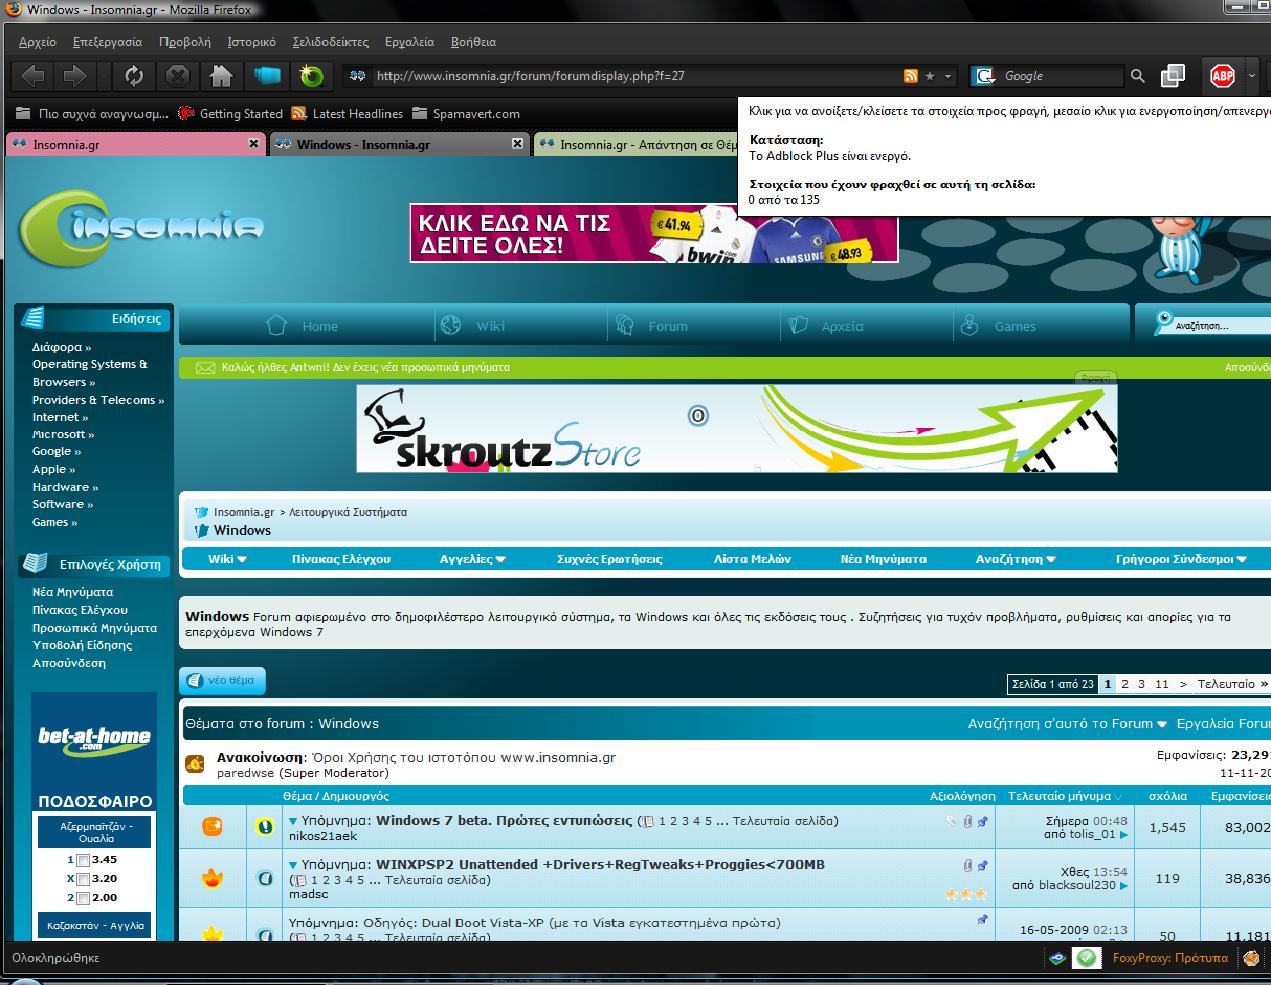Stop loading with the X toolbar button
Viewport: 1271px width, 985px height.
pyautogui.click(x=177, y=76)
